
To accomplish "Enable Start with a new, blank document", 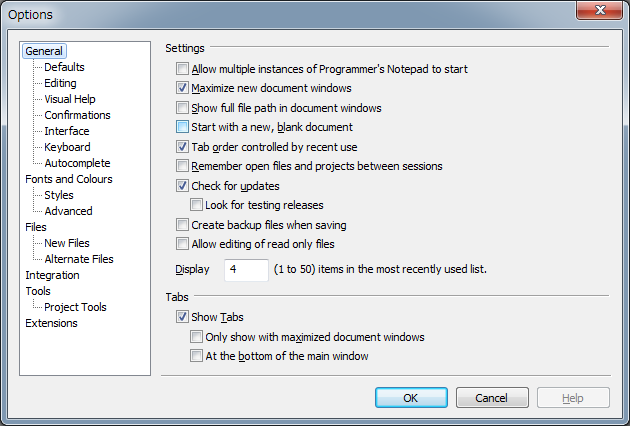I will [x=182, y=127].
